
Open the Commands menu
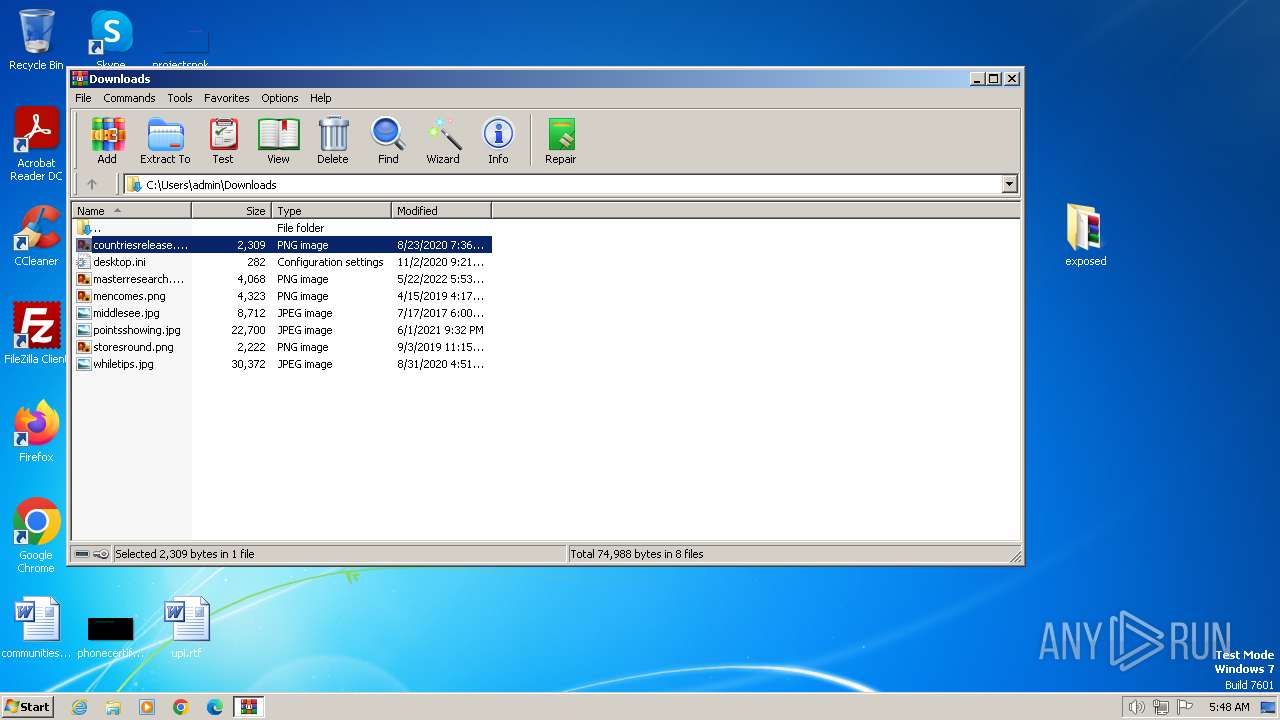click(x=129, y=98)
